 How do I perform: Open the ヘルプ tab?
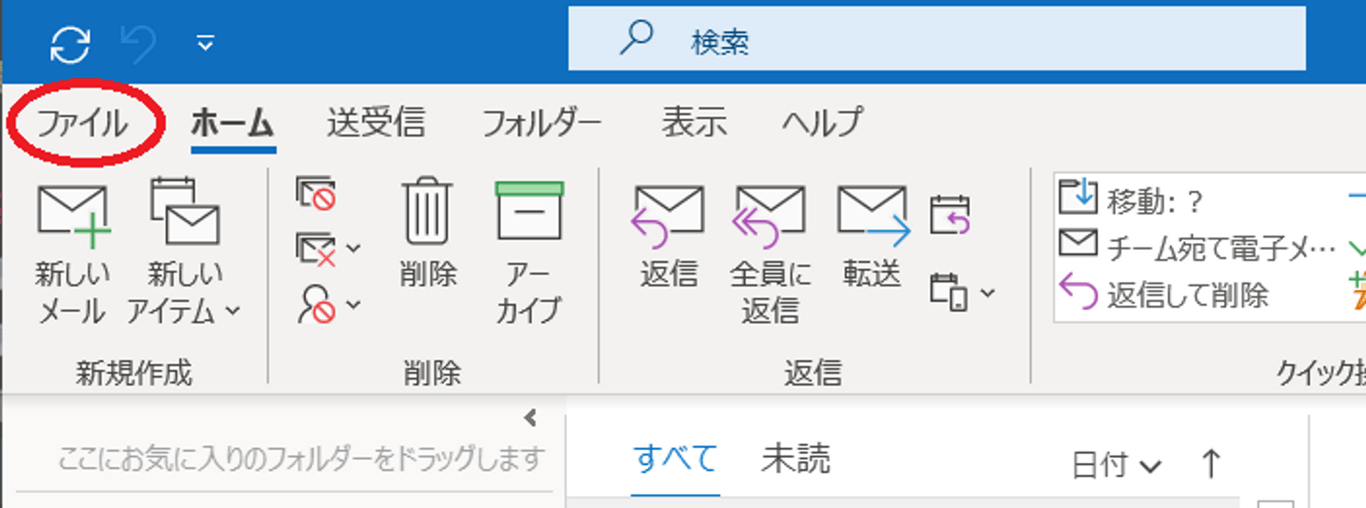822,123
